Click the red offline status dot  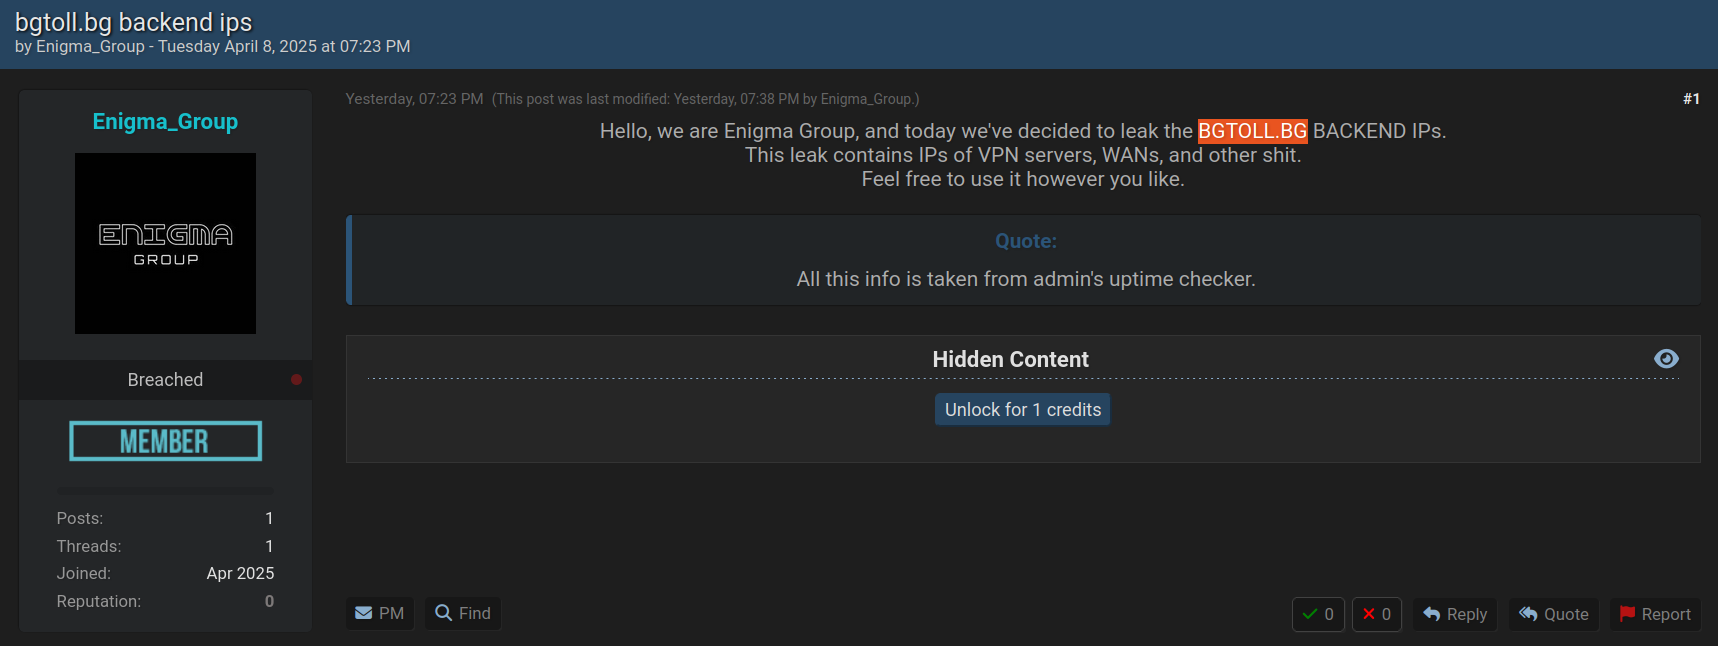point(296,380)
